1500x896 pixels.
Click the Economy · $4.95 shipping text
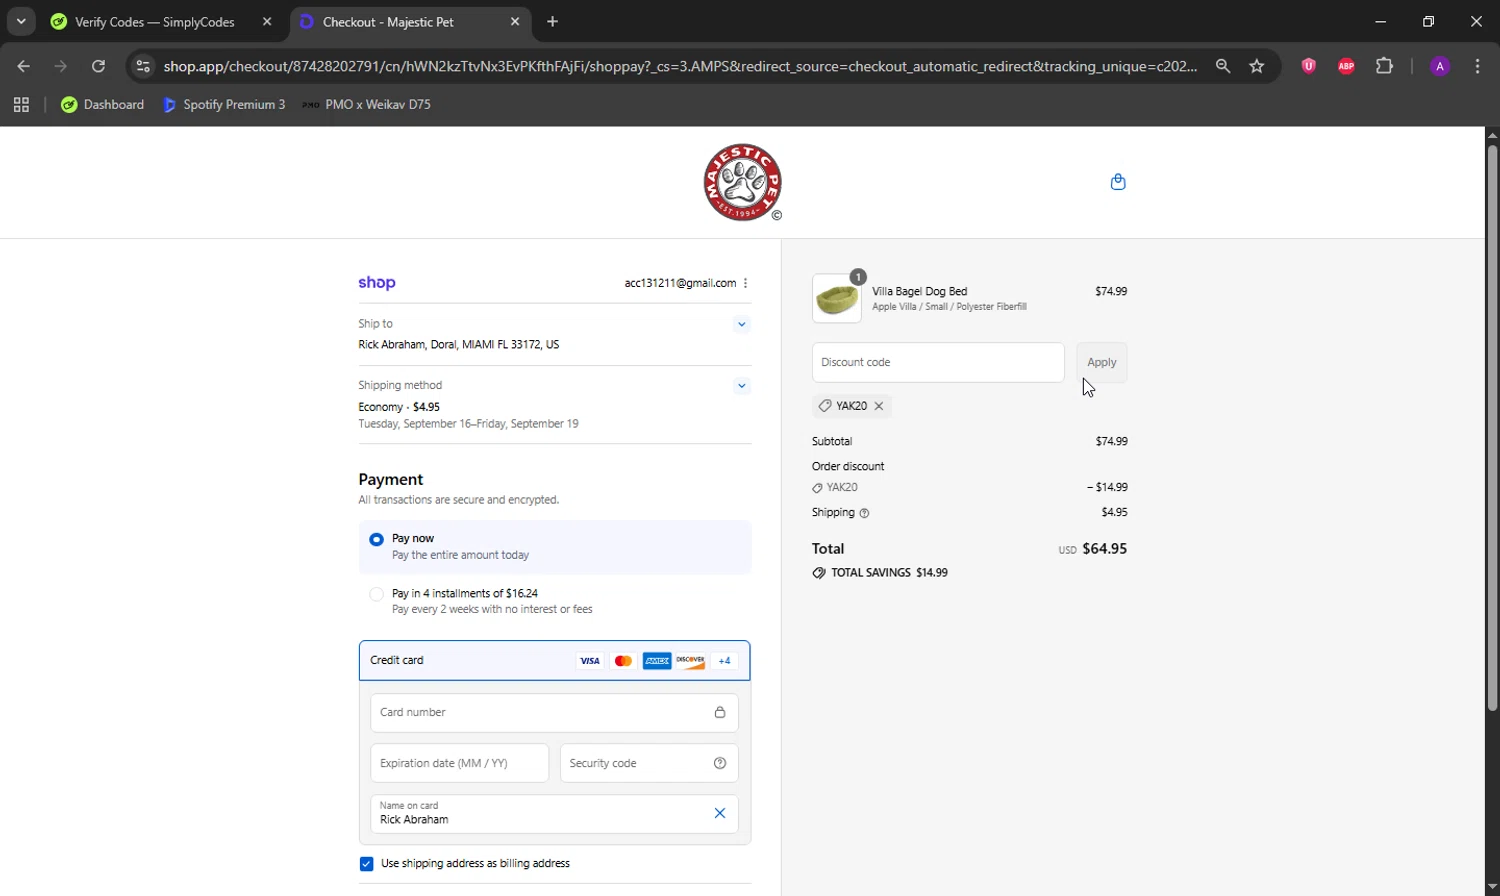pyautogui.click(x=399, y=407)
